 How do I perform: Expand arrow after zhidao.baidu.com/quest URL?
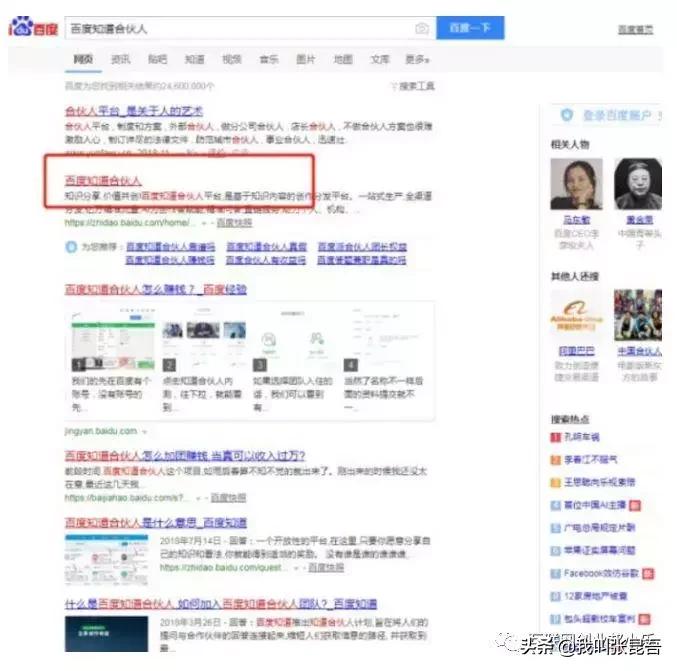[x=296, y=568]
